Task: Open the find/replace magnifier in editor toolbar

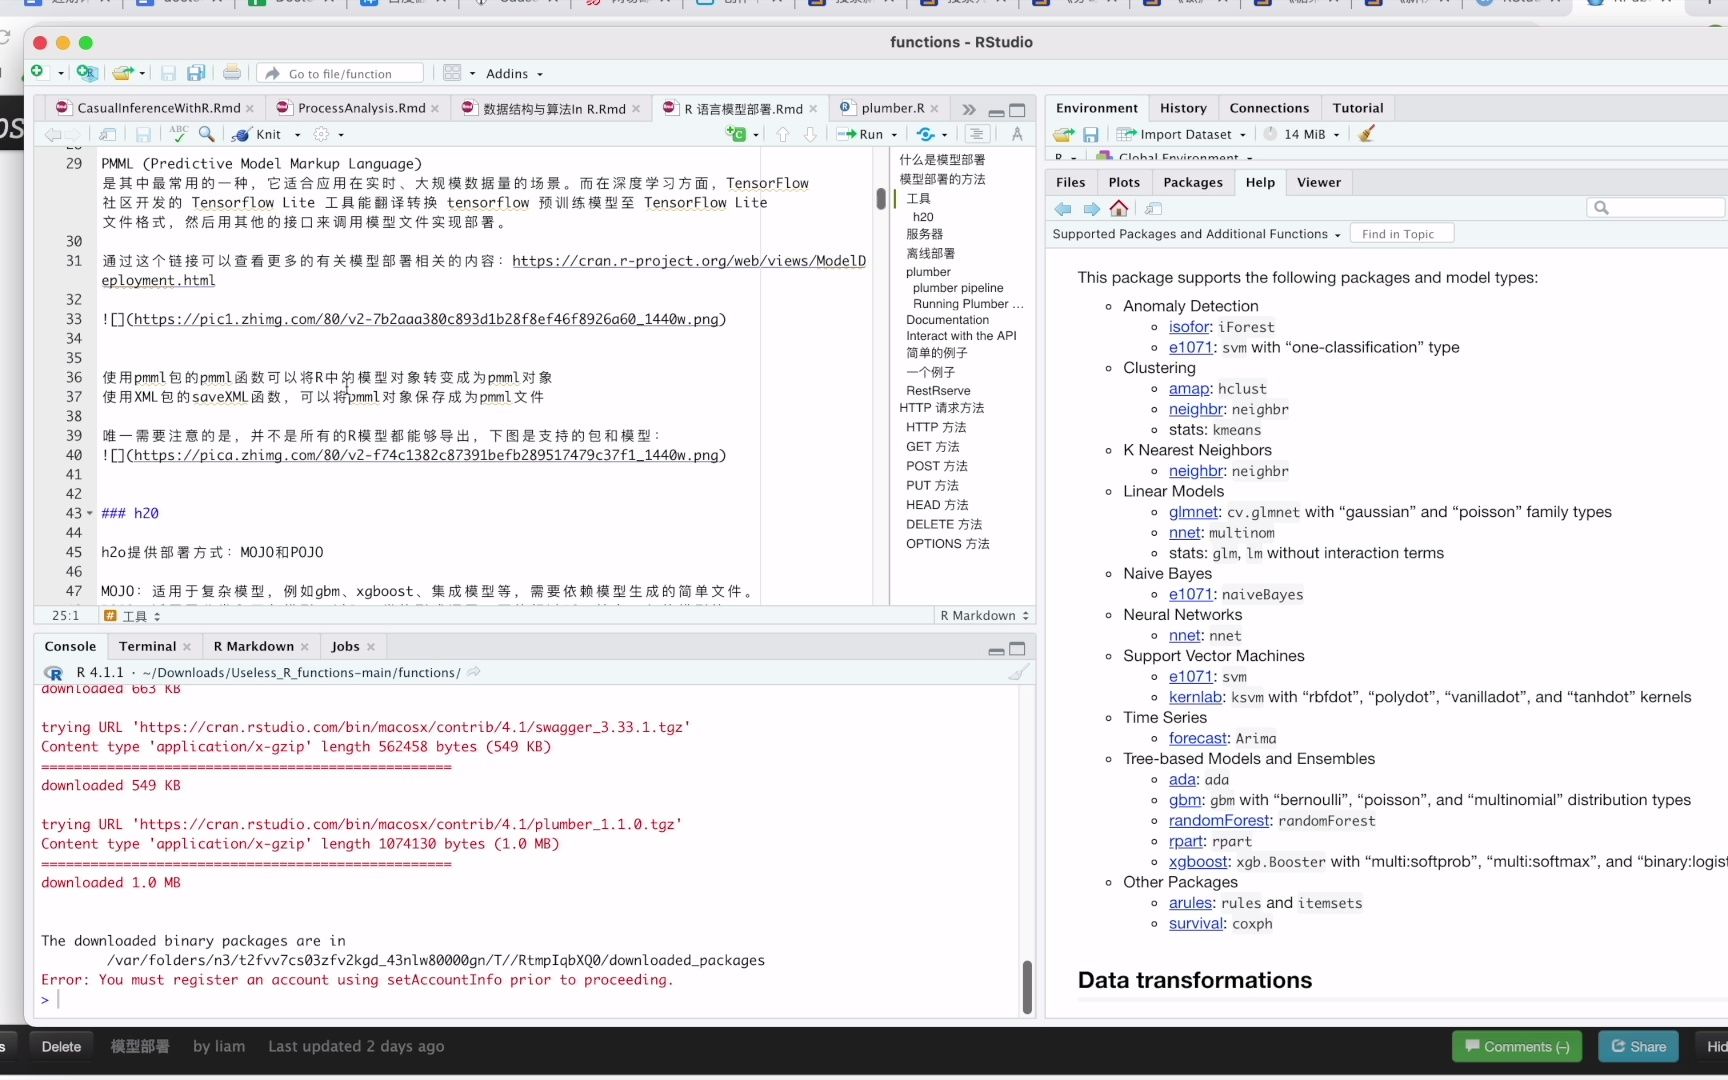Action: [206, 134]
